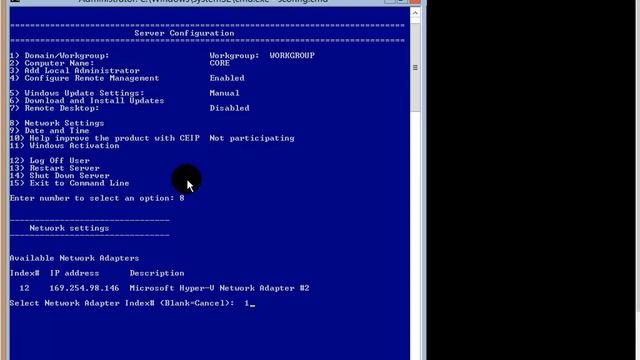The height and width of the screenshot is (360, 640).
Task: Click the 'Enabled' remote management value
Action: tap(227, 78)
